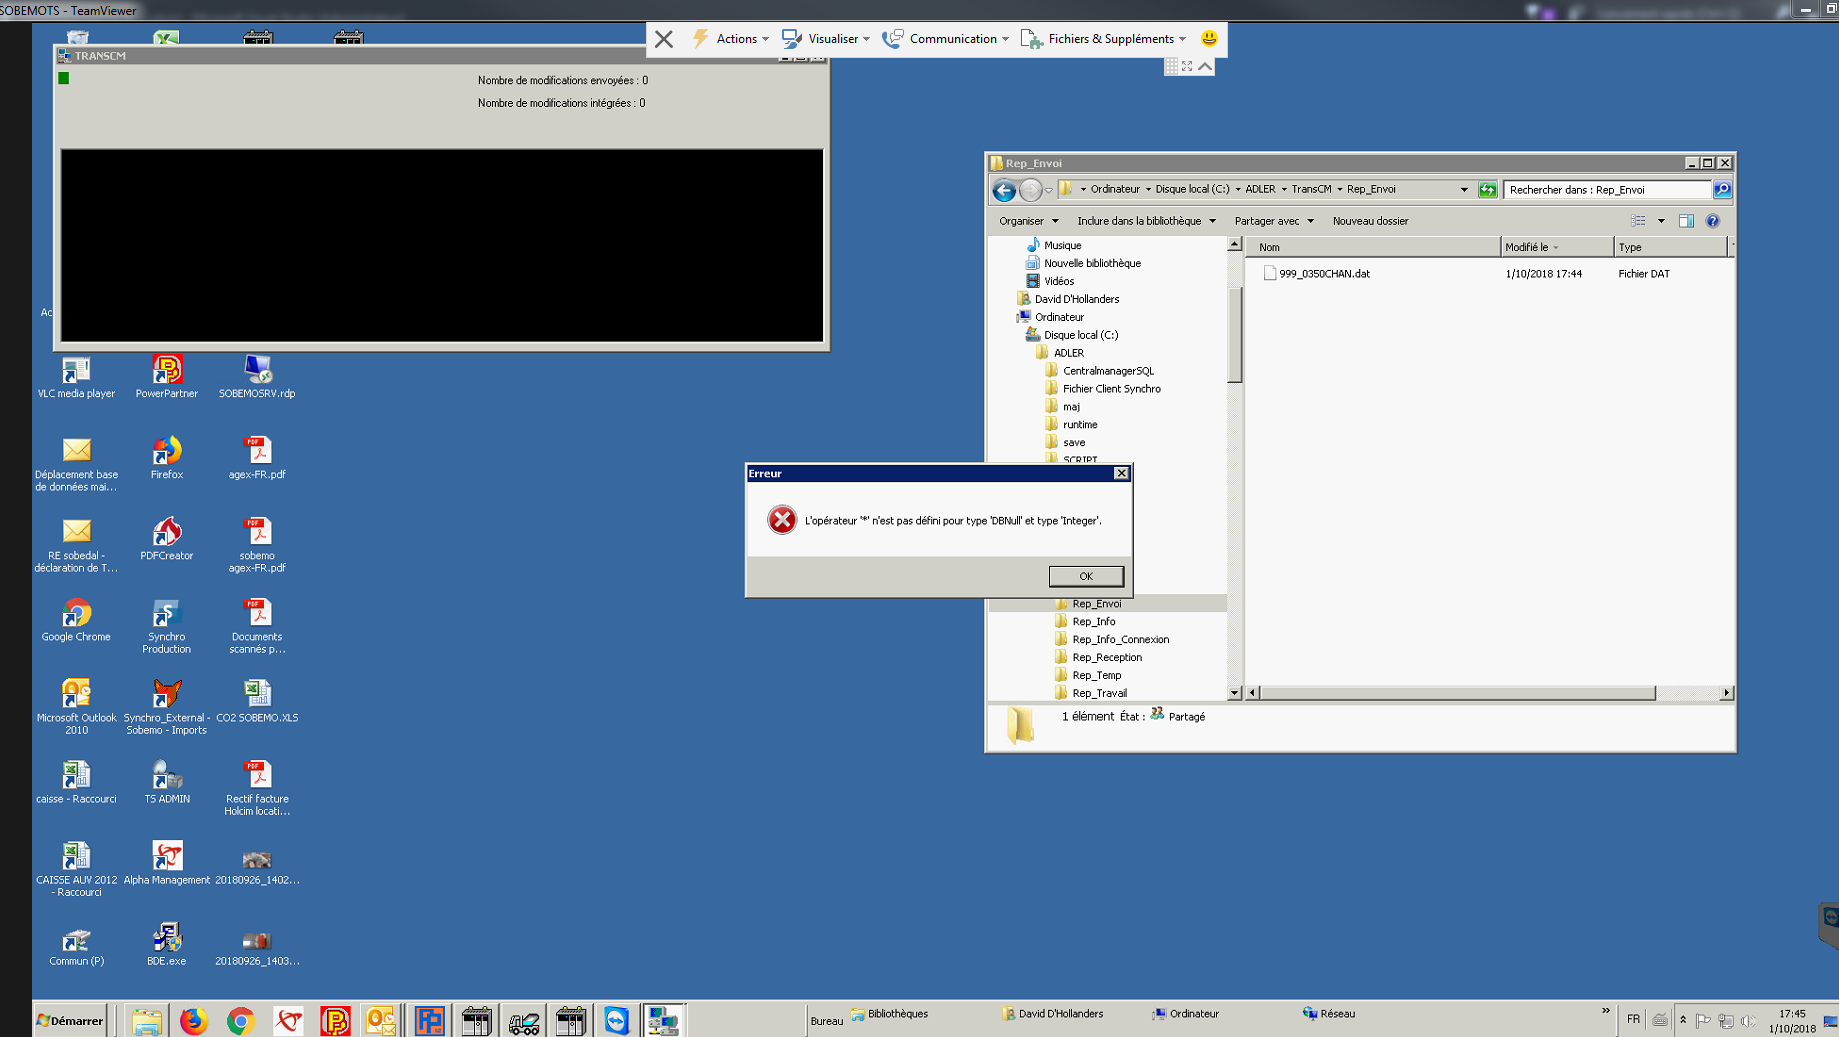
Task: Click the refresh icon beside address bar
Action: [x=1488, y=190]
